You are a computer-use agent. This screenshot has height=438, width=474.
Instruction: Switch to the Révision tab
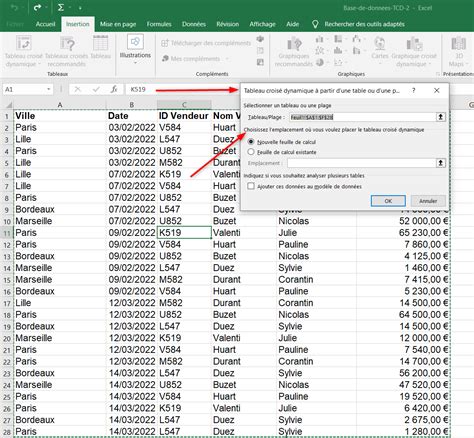pyautogui.click(x=228, y=24)
